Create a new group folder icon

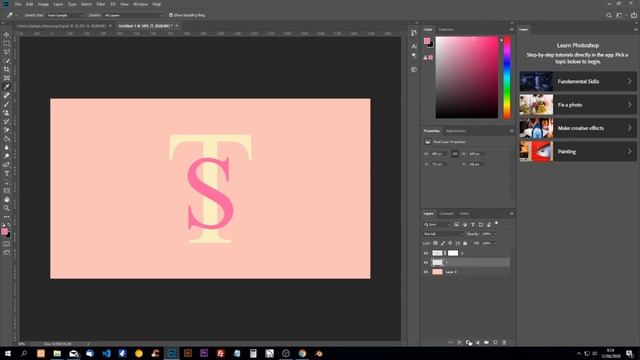click(x=487, y=342)
